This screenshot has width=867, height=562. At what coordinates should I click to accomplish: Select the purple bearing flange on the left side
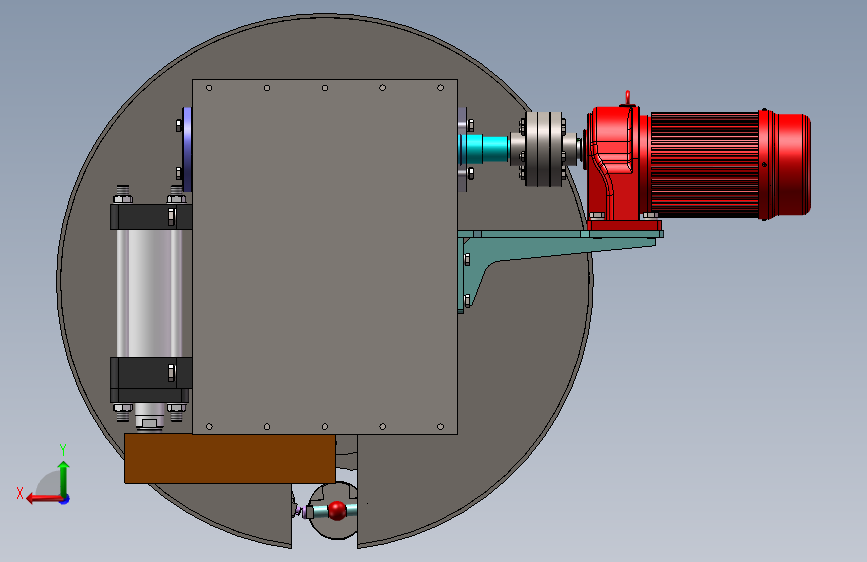pyautogui.click(x=187, y=149)
